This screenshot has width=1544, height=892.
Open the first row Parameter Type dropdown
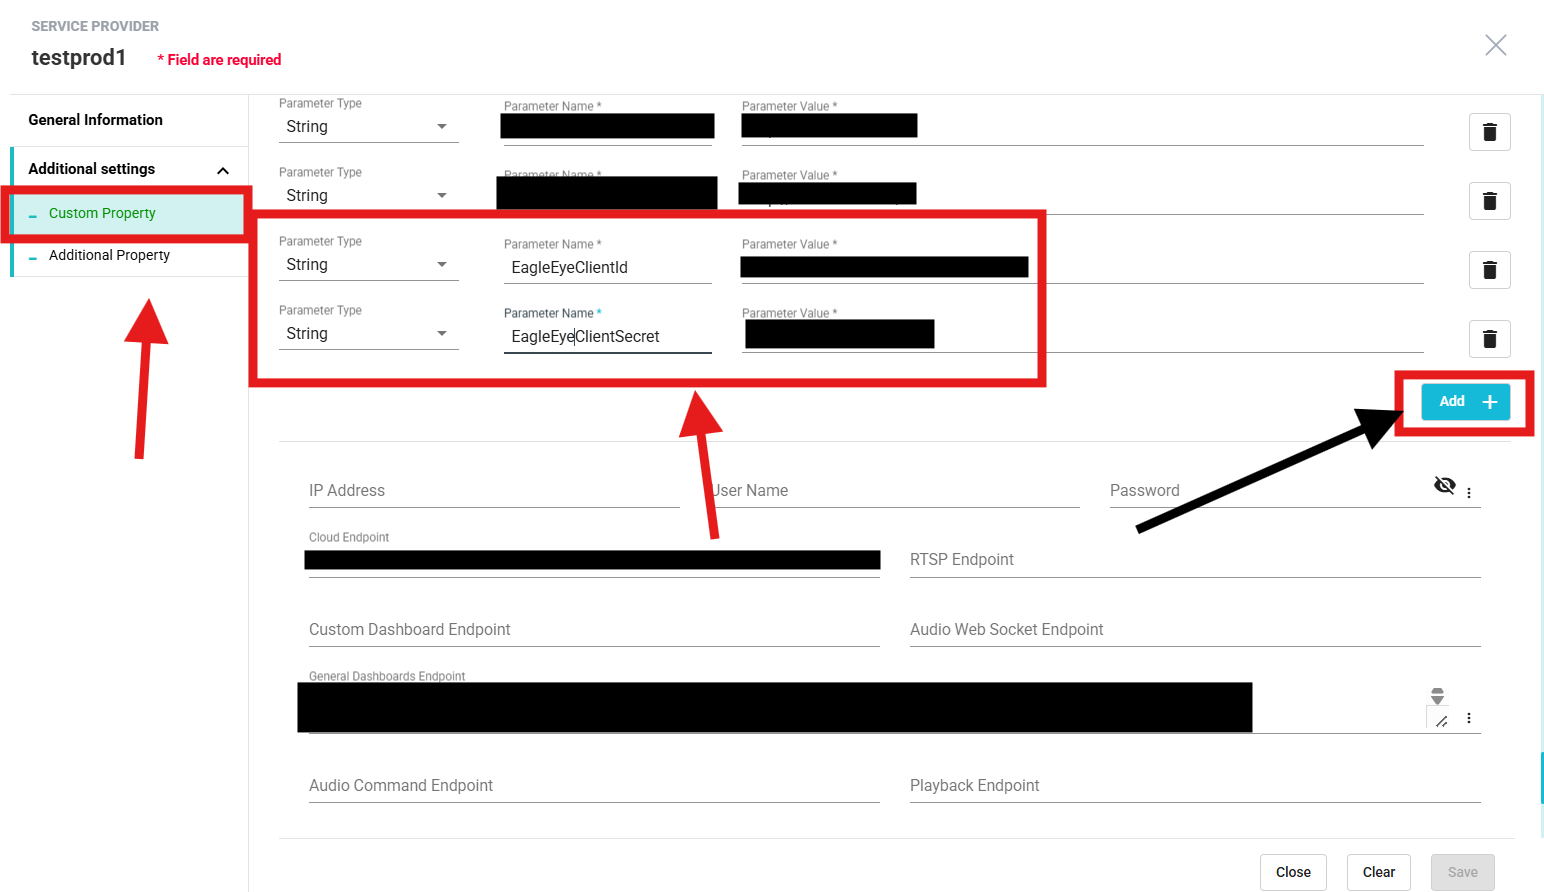click(x=367, y=127)
